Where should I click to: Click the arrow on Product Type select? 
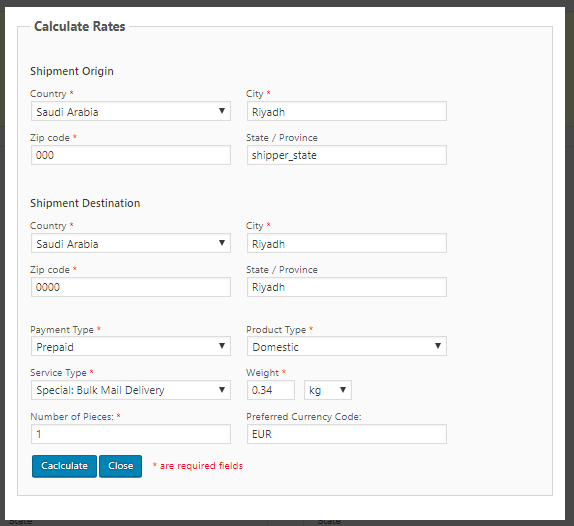(438, 346)
